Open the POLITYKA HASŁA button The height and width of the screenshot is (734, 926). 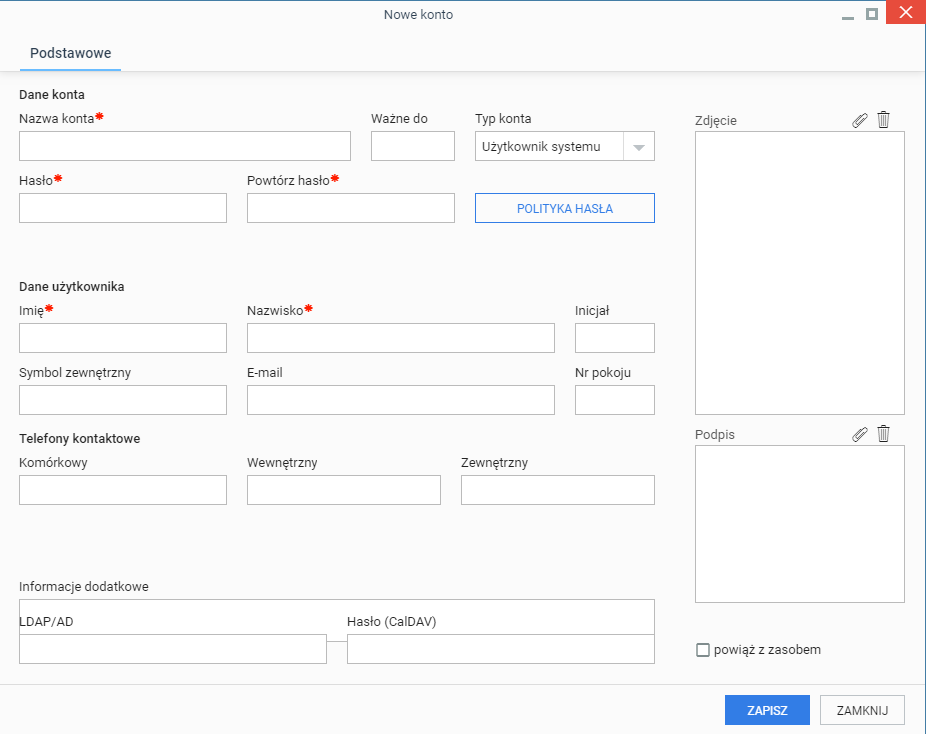[565, 208]
